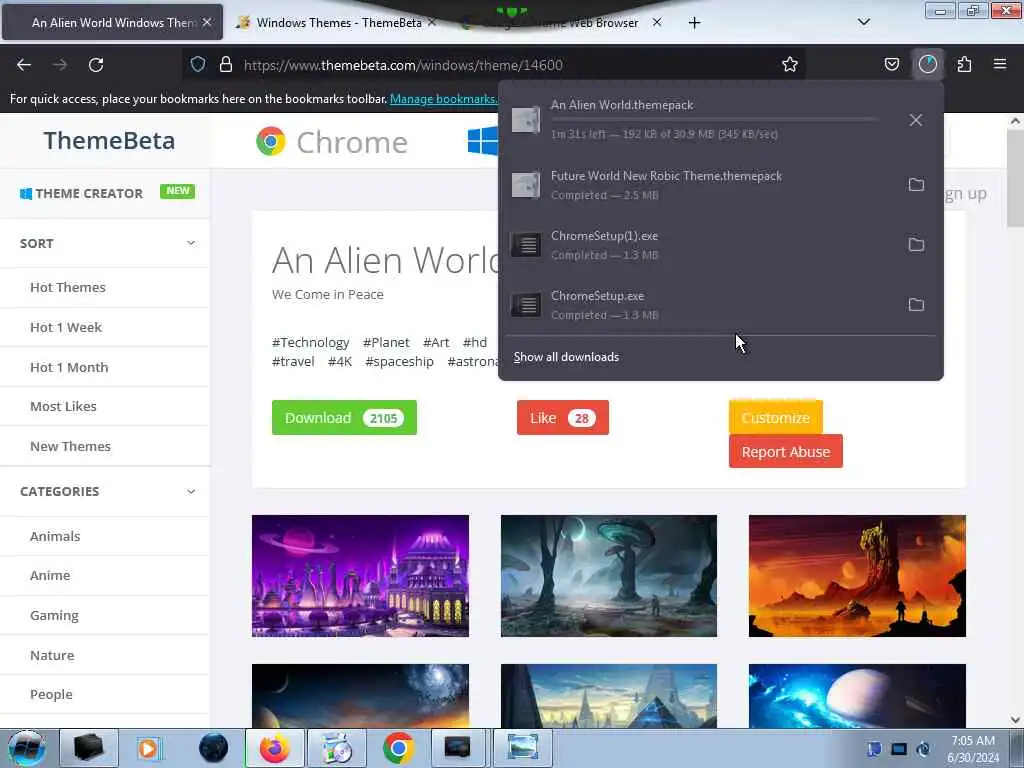The height and width of the screenshot is (768, 1024).
Task: Open Anime category
Action: point(50,575)
